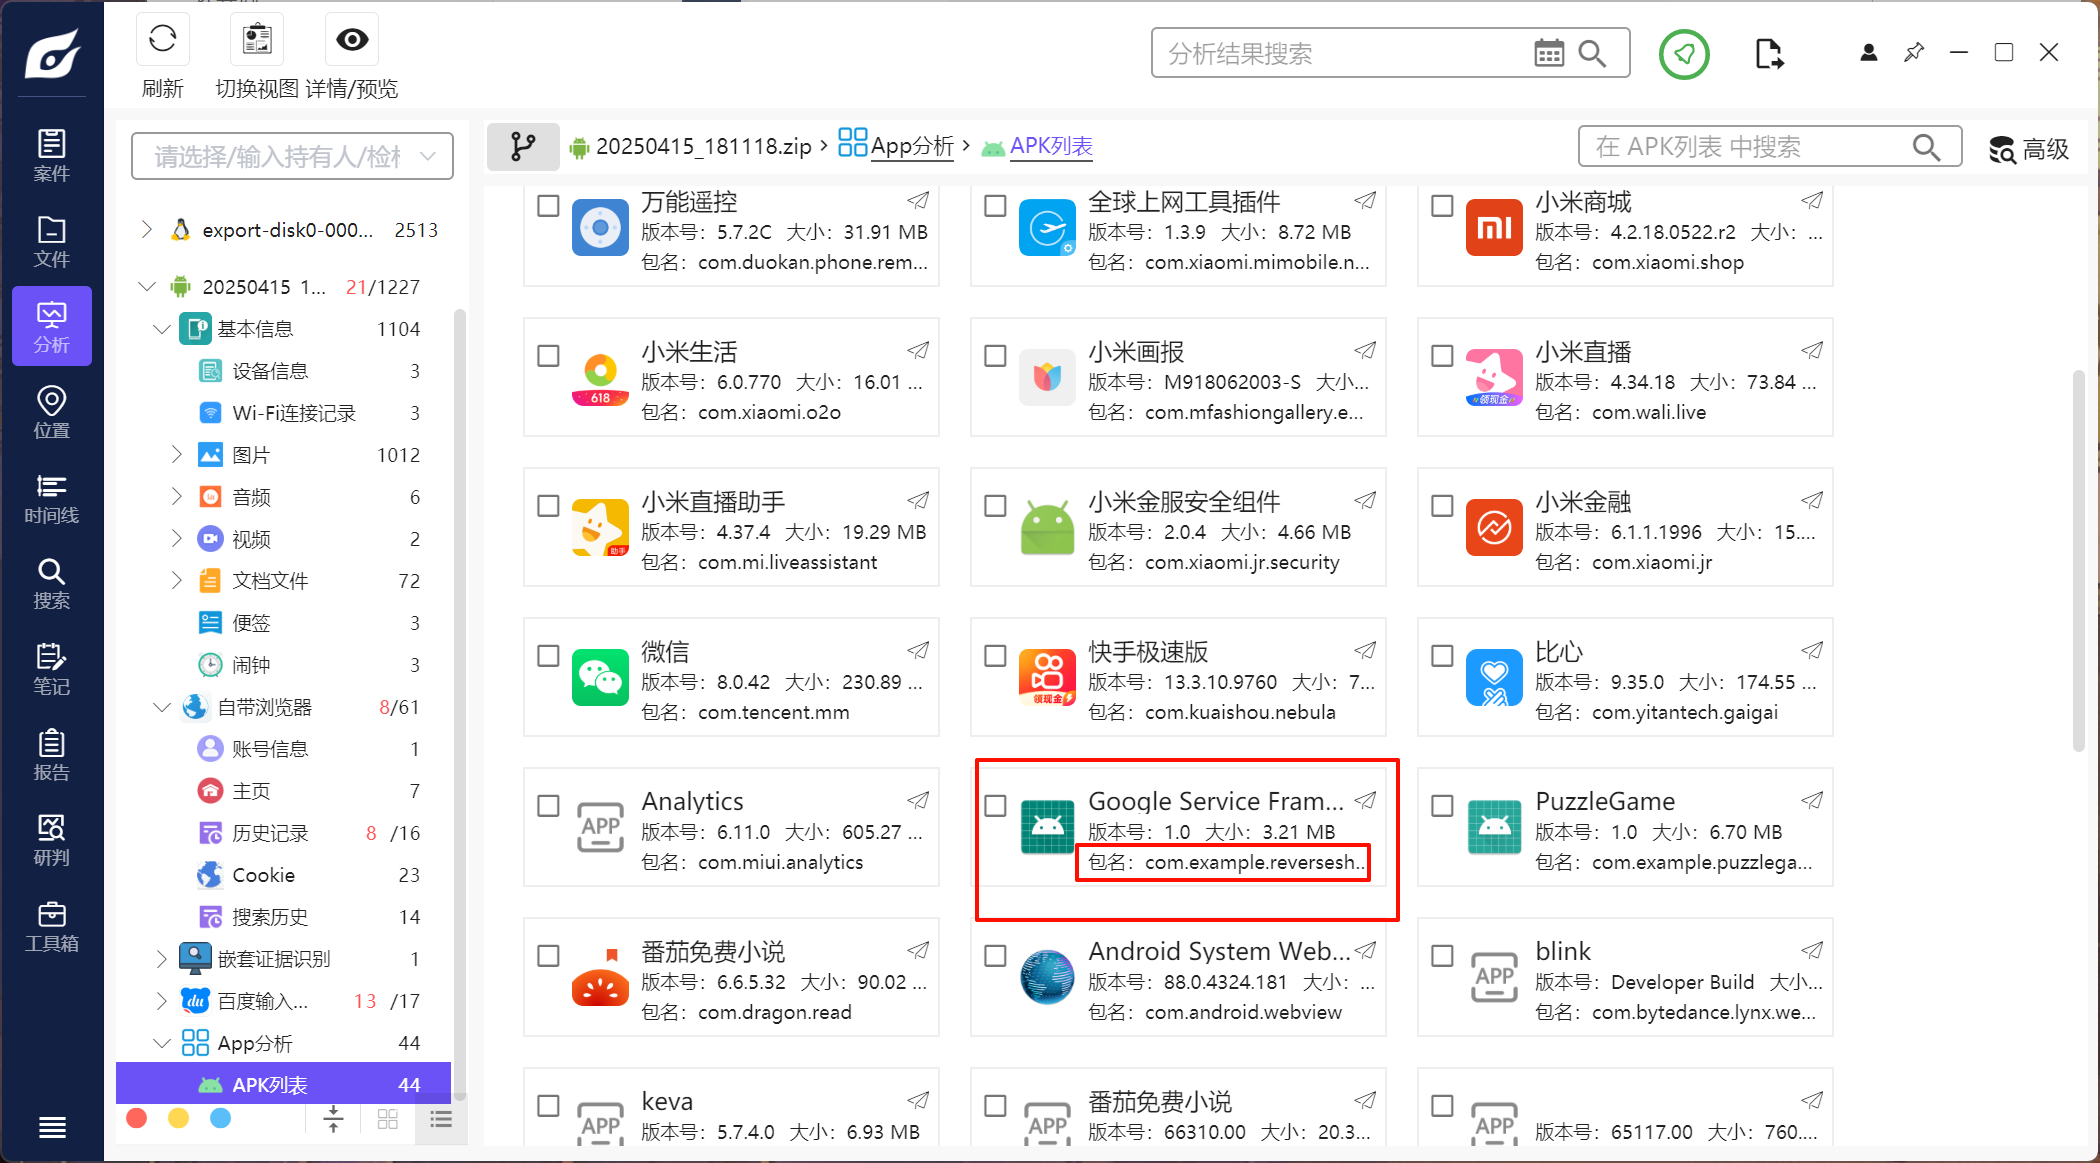Collapse the 自带浏览器 tree node
The image size is (2100, 1163).
(x=162, y=707)
